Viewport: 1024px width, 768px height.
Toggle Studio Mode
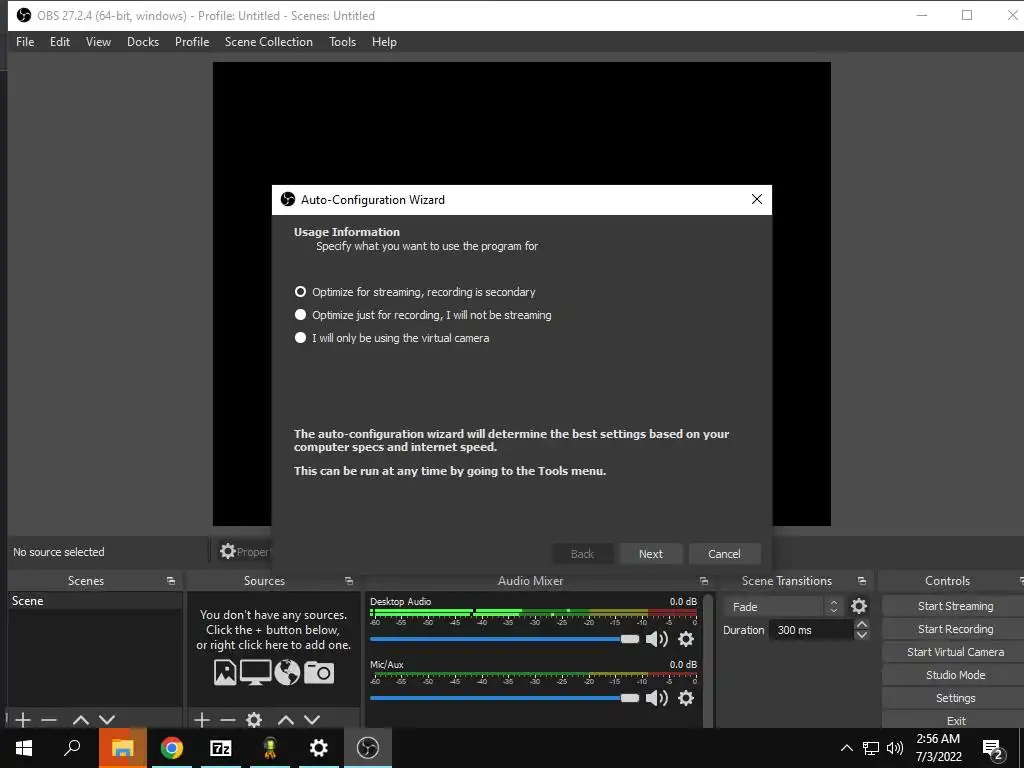pos(955,675)
